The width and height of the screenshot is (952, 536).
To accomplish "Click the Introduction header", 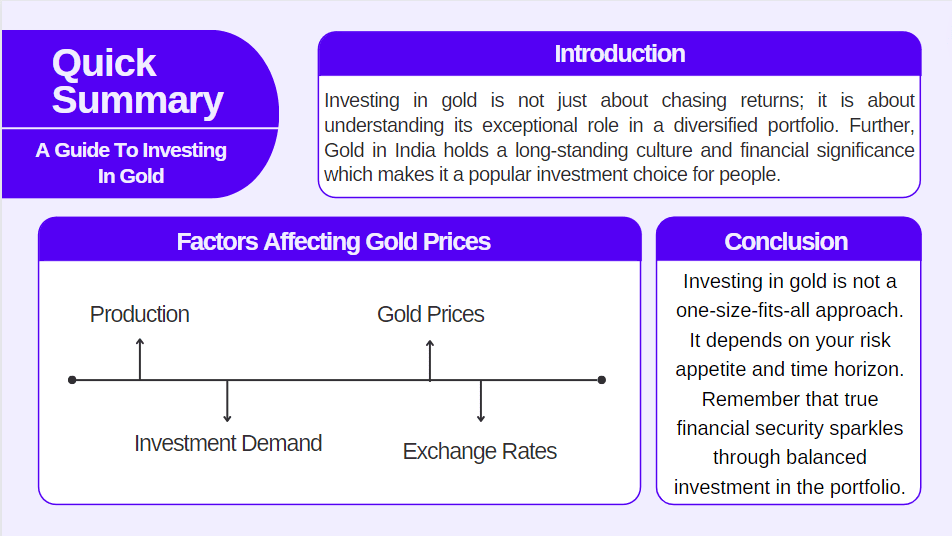I will (619, 54).
